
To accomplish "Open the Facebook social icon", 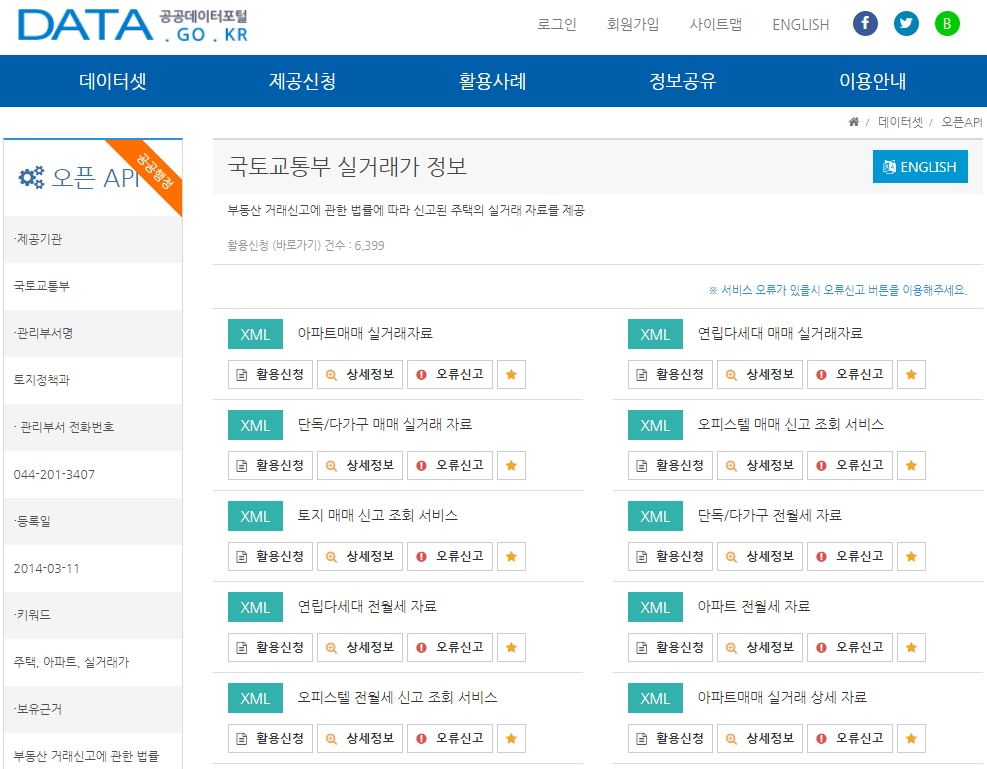I will tap(865, 24).
